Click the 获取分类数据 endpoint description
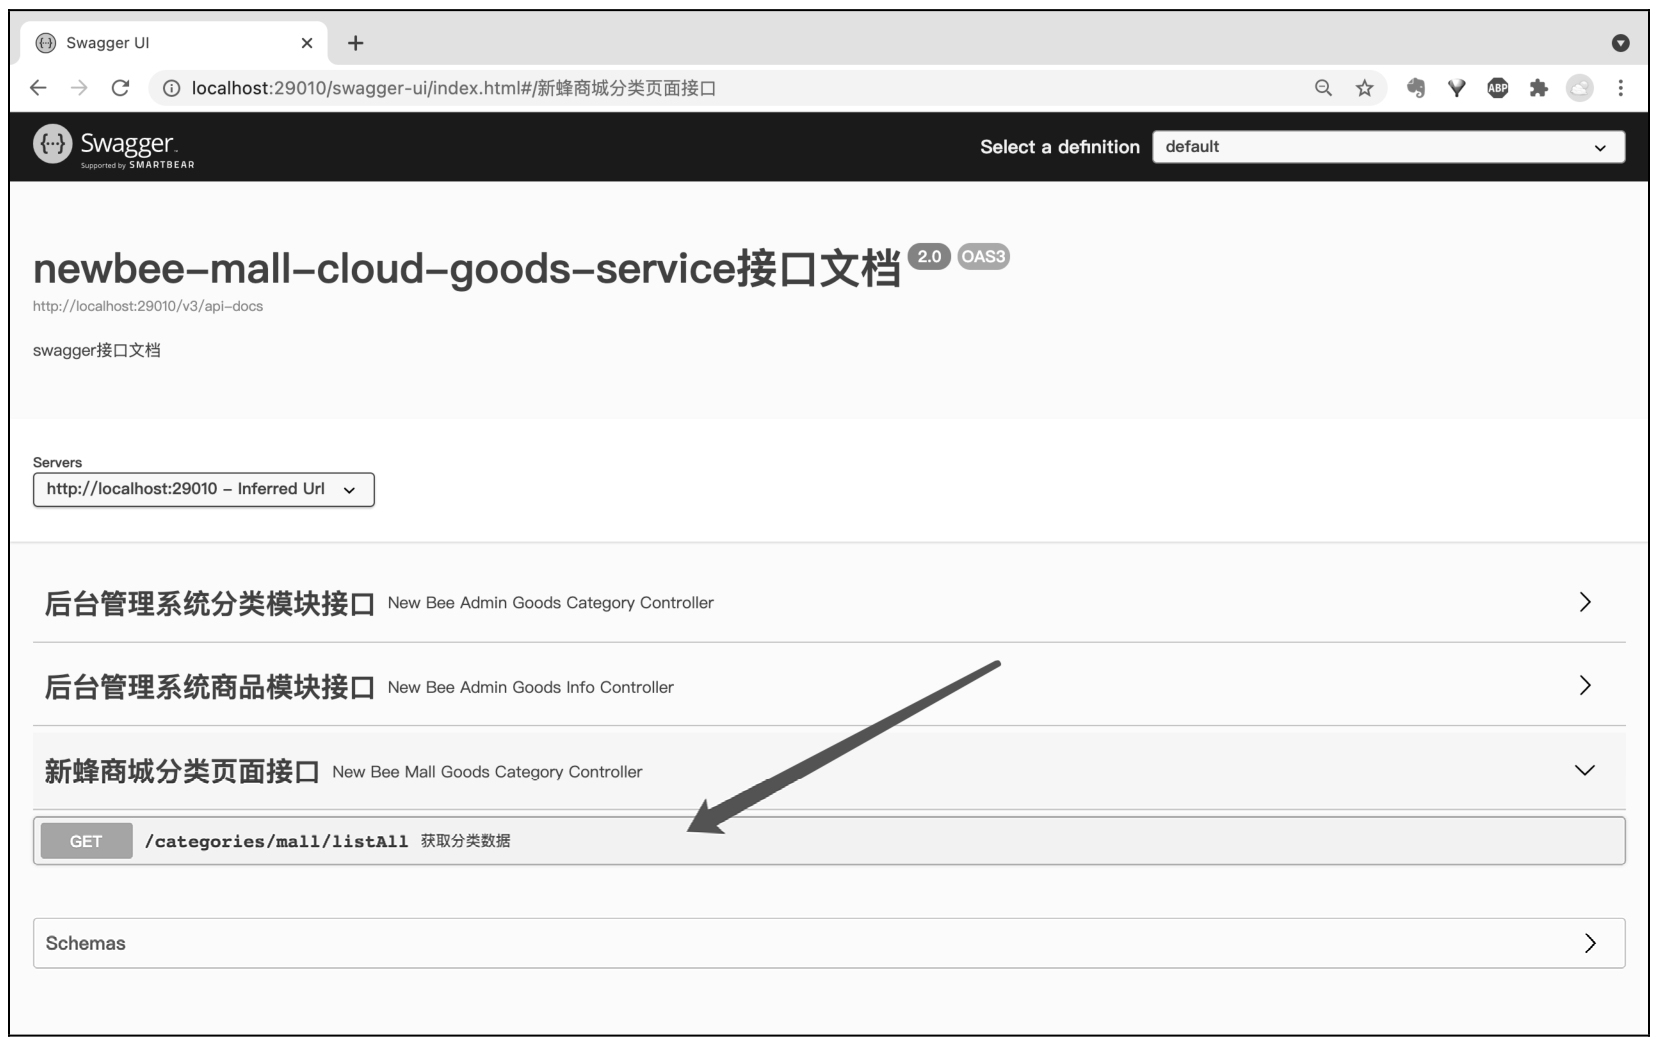Screen dimensions: 1658x1045 pos(466,841)
